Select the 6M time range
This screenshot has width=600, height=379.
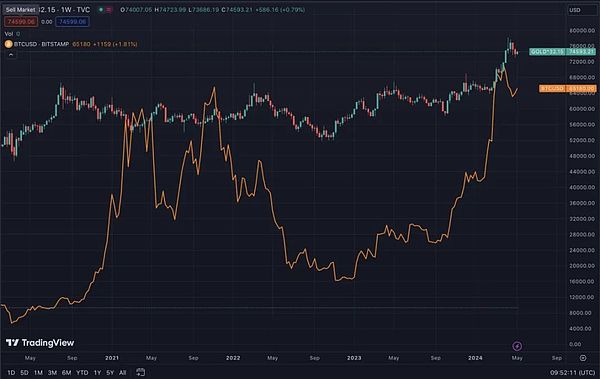tap(66, 372)
